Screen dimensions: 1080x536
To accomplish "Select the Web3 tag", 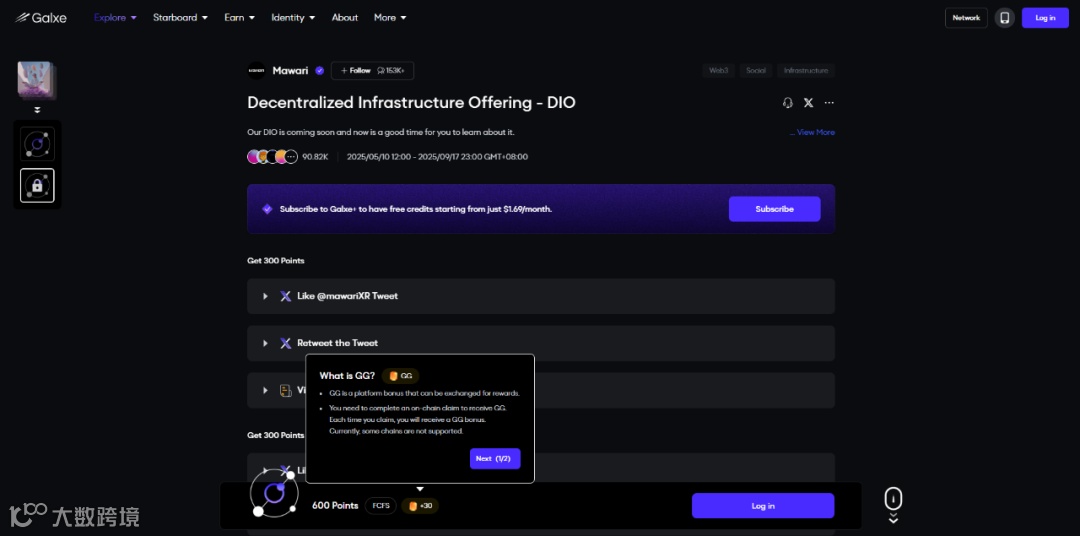I will pyautogui.click(x=718, y=70).
